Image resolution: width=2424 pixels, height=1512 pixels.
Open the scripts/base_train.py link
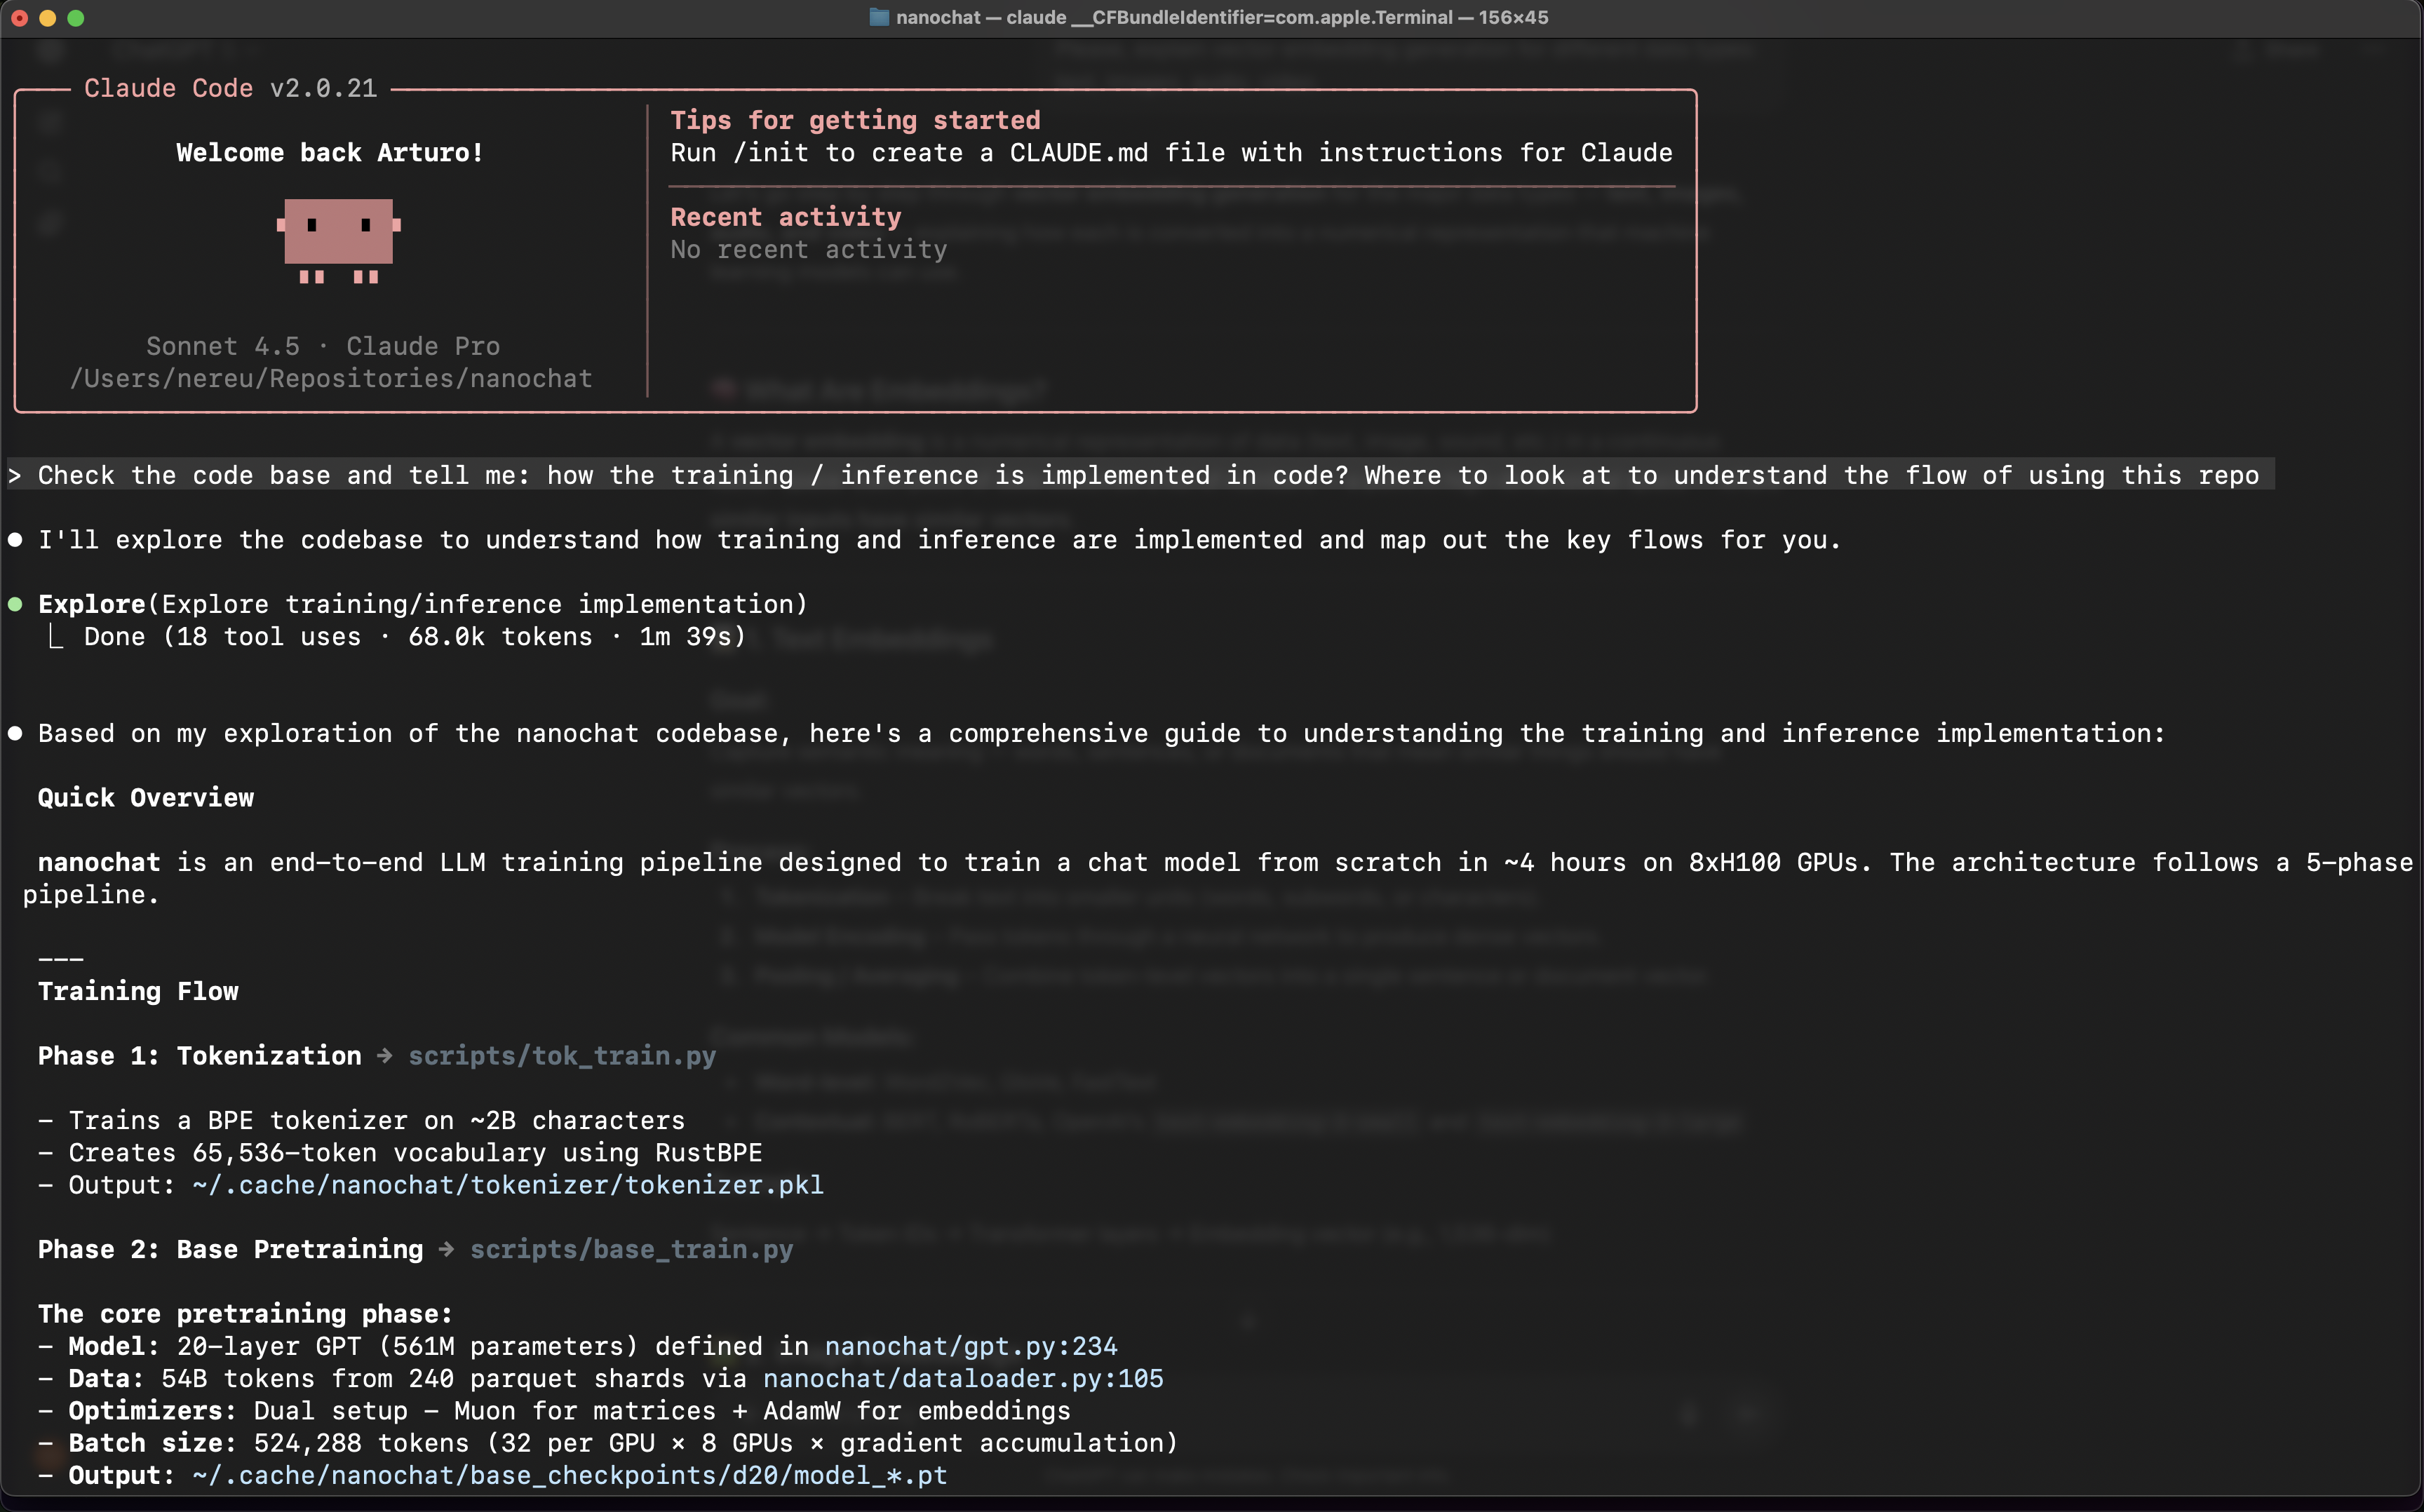coord(631,1249)
